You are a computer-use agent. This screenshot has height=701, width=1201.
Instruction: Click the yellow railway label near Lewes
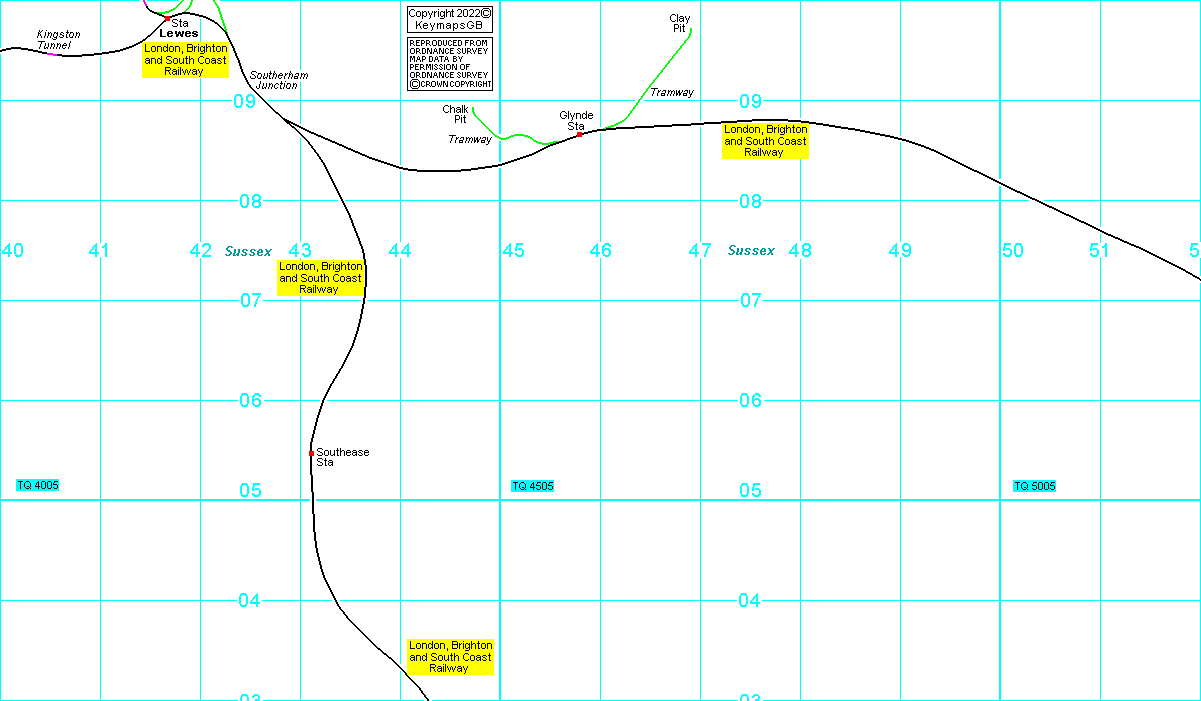point(185,60)
